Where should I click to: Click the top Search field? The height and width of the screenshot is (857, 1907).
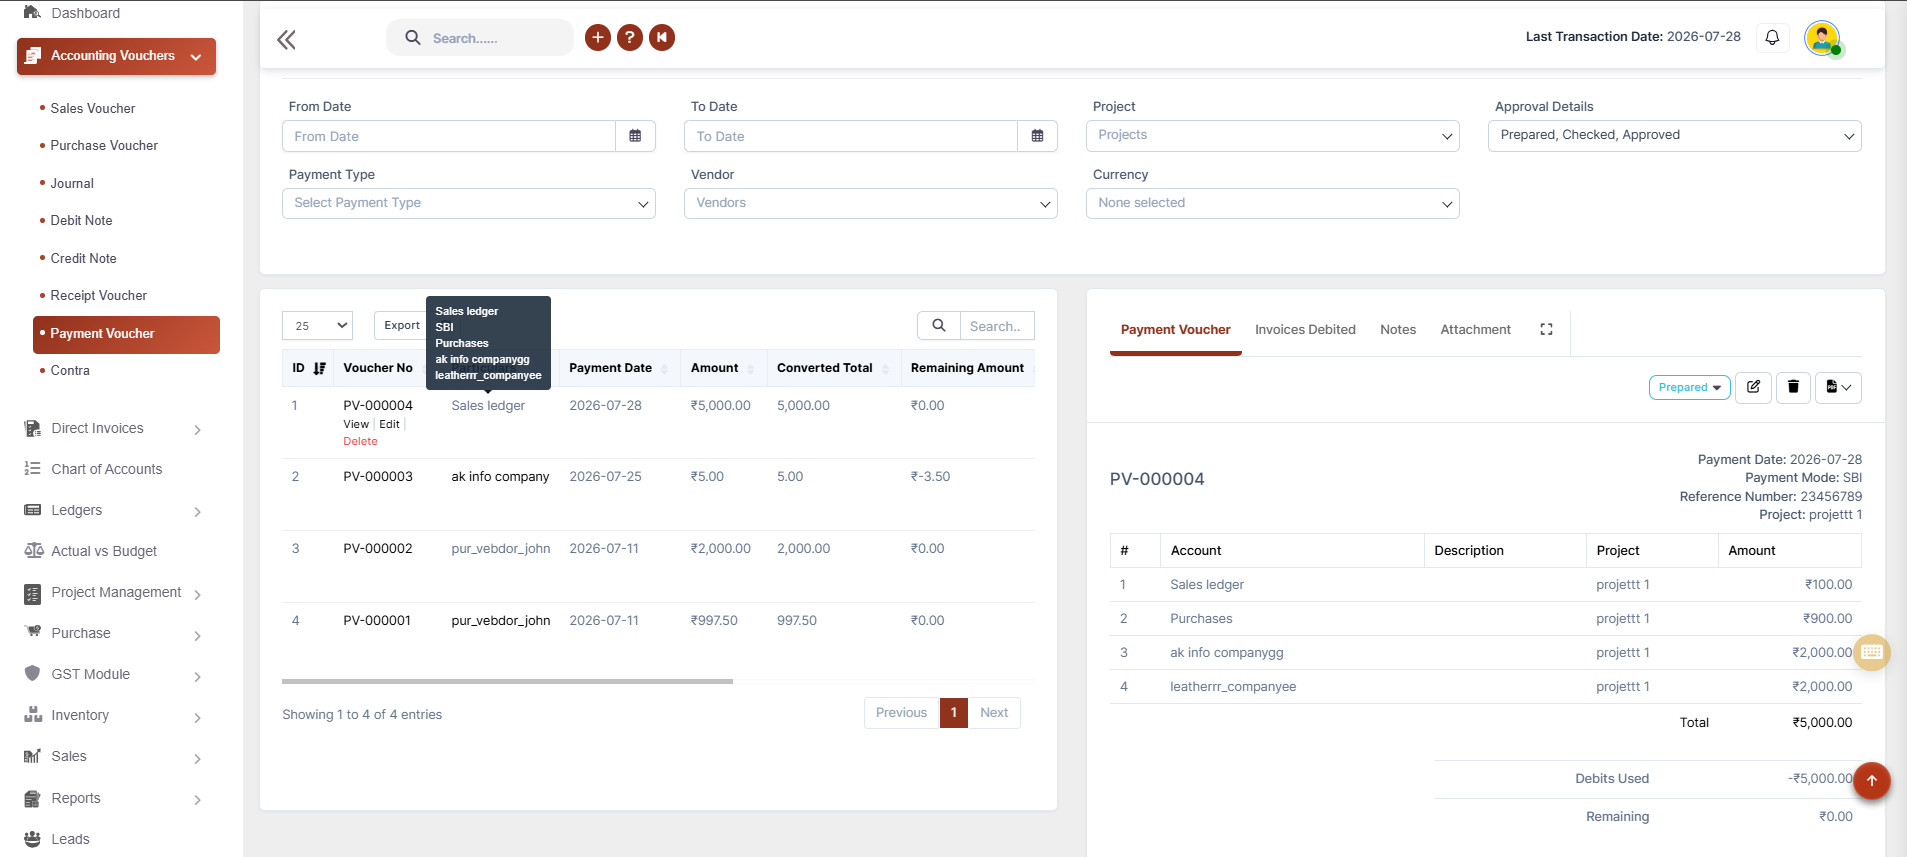point(480,38)
